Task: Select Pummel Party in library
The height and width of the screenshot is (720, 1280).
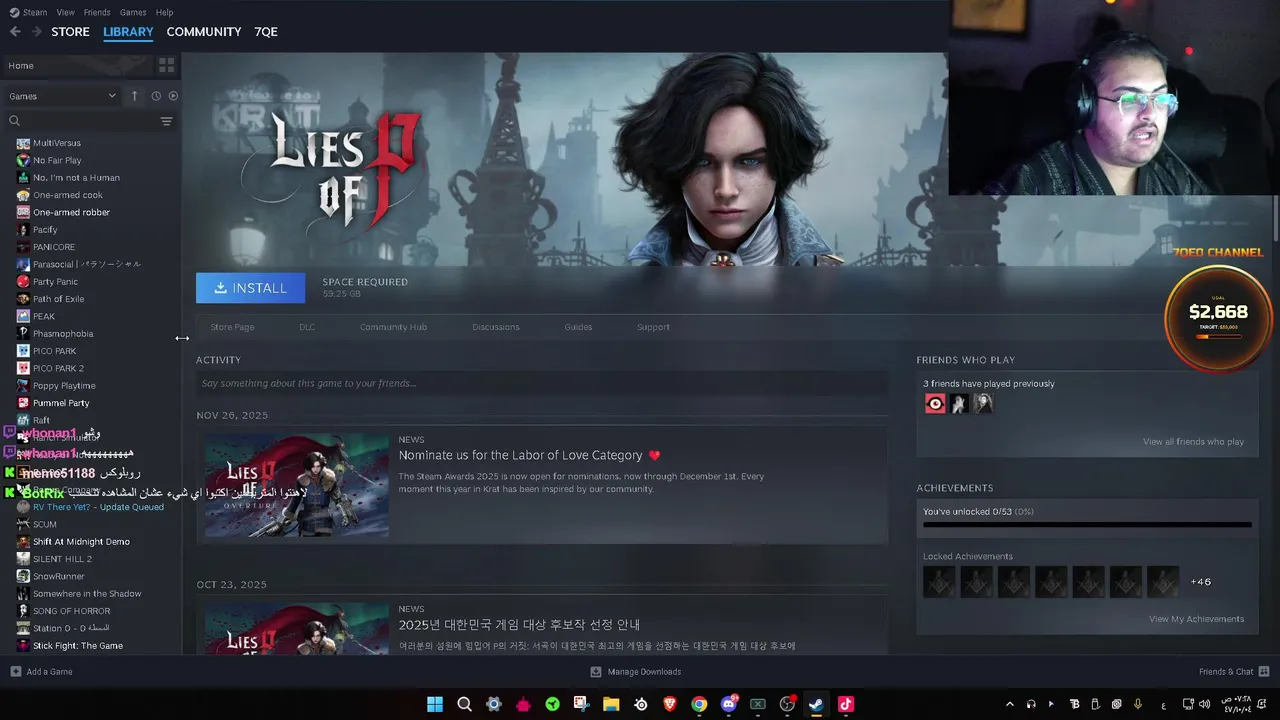Action: point(60,403)
